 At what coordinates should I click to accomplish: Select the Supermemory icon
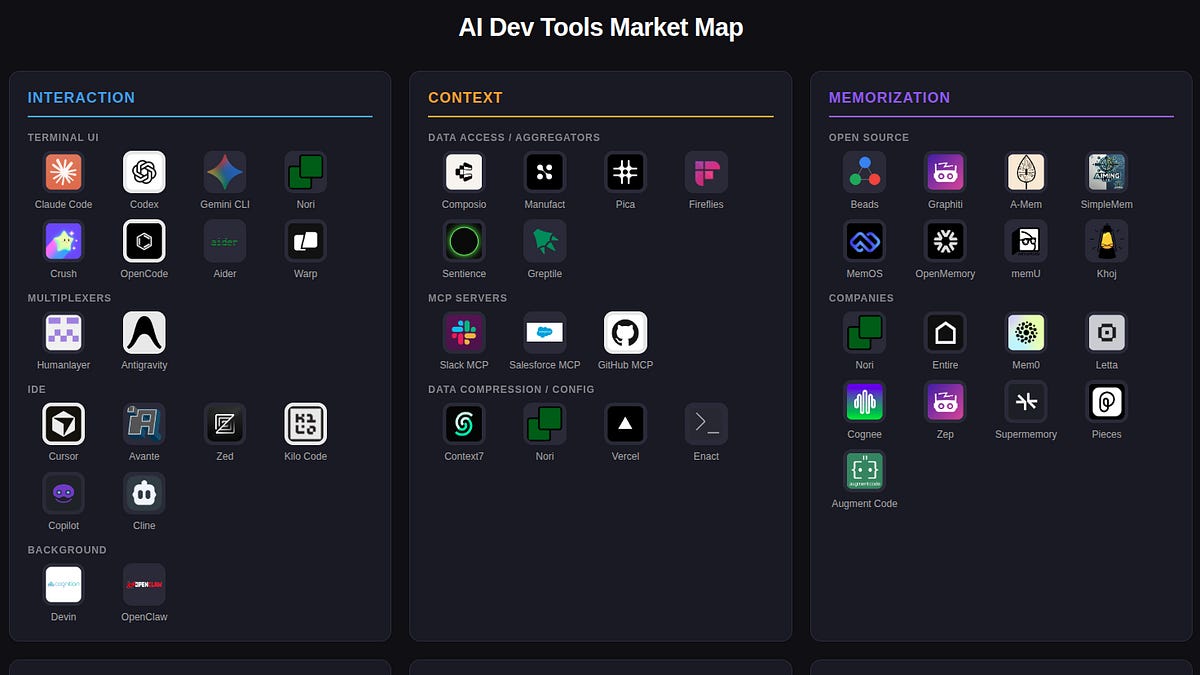pyautogui.click(x=1025, y=402)
